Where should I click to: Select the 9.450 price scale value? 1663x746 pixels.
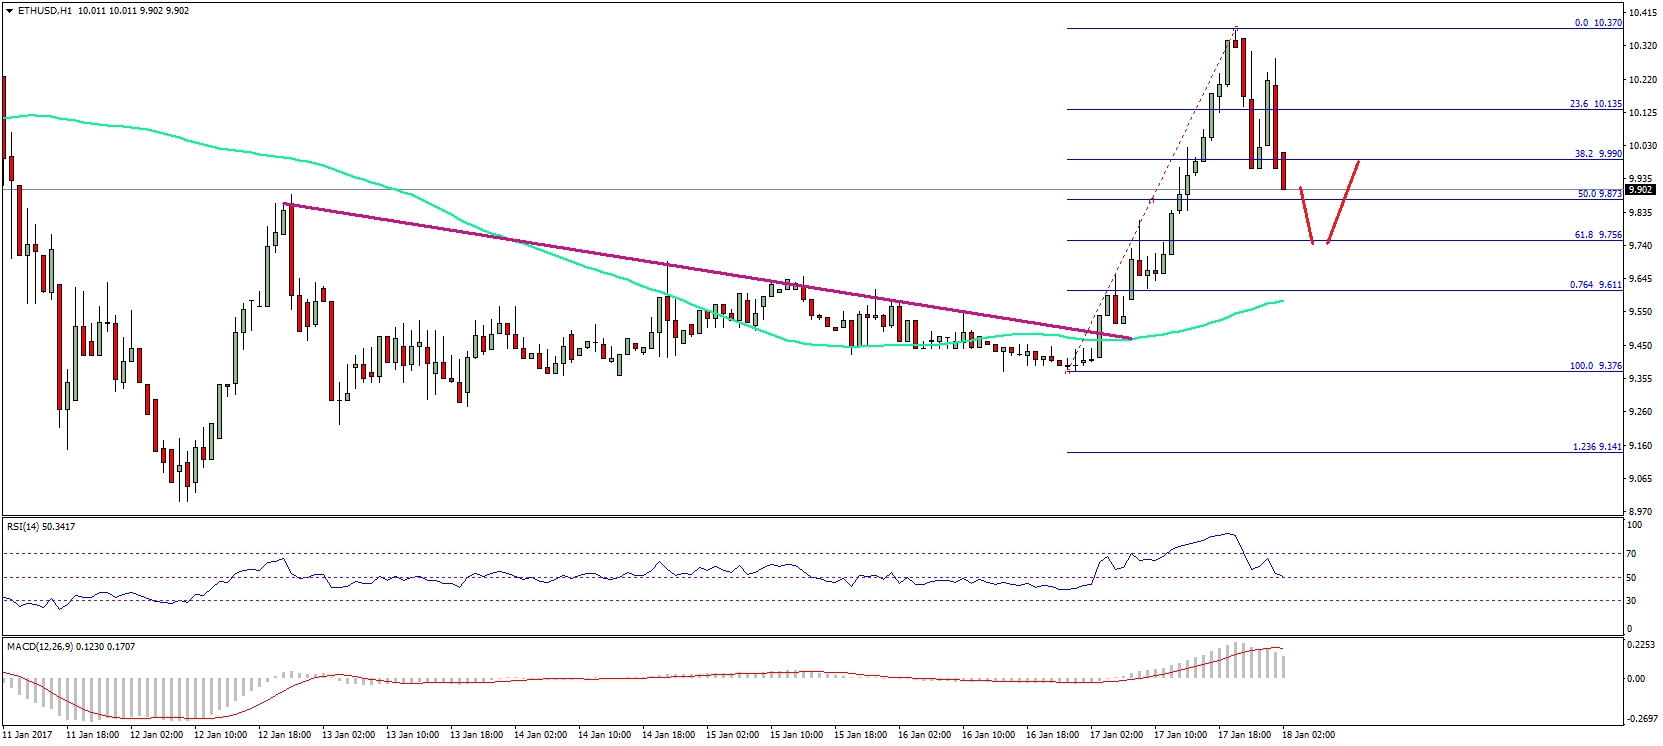pyautogui.click(x=1641, y=346)
